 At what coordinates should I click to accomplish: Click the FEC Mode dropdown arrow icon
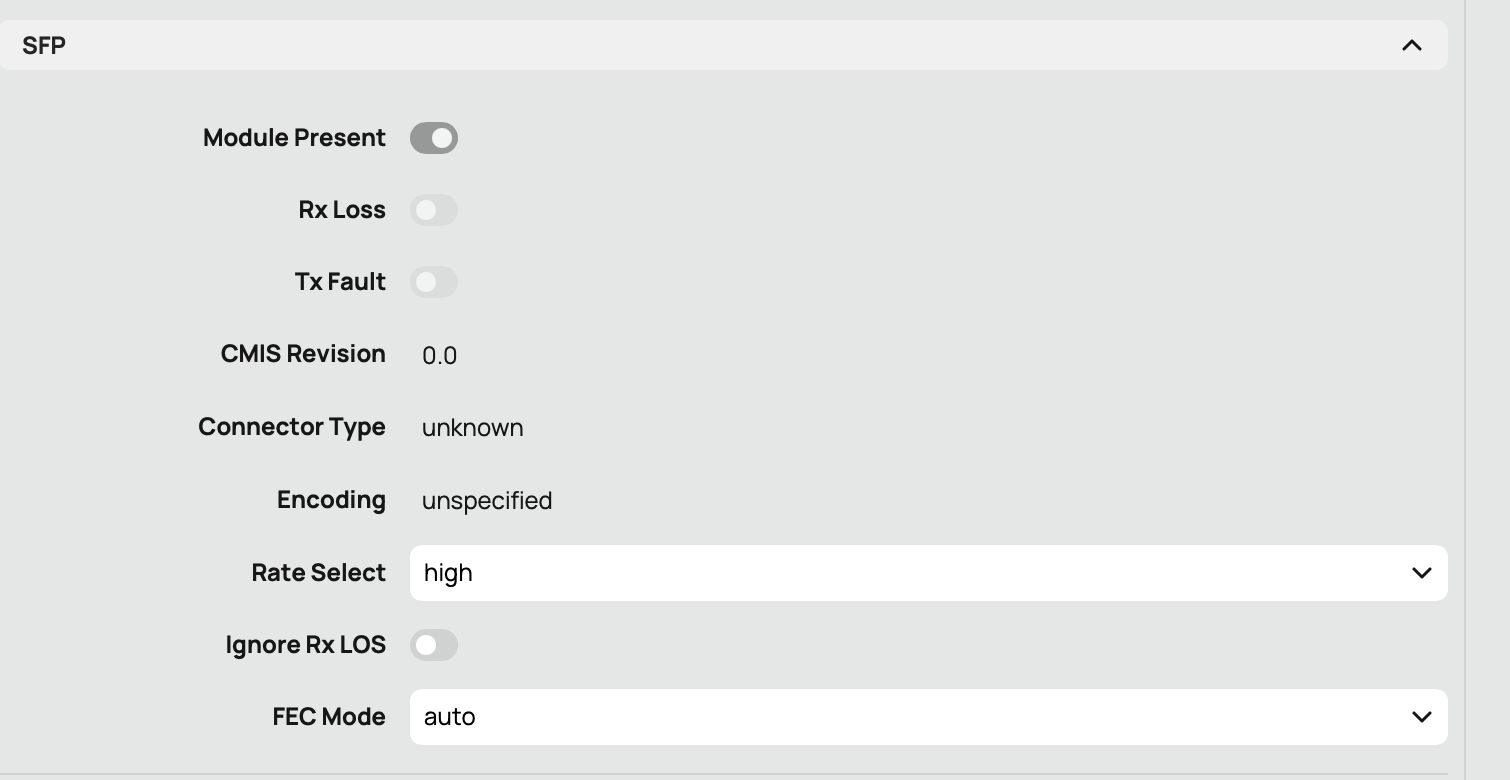point(1421,717)
